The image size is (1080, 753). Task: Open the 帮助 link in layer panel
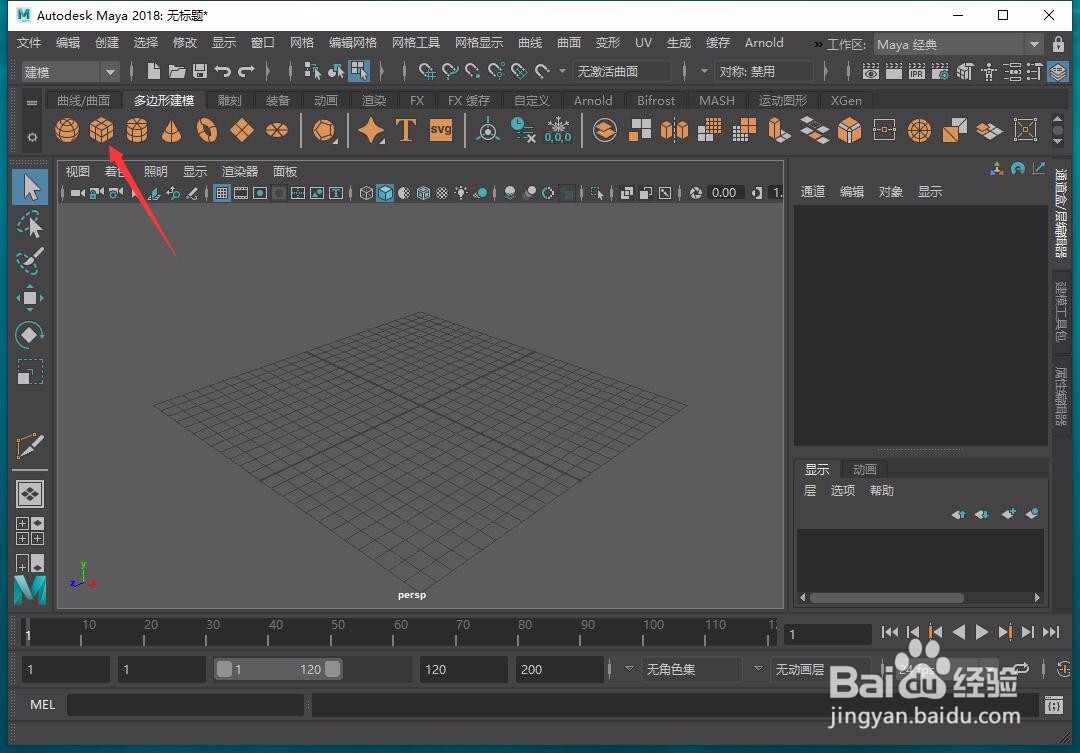coord(881,490)
